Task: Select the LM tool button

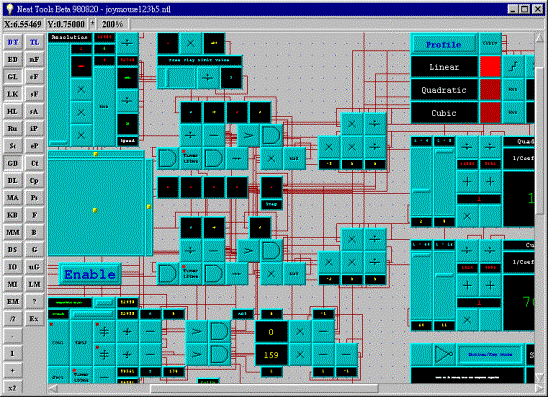Action: (34, 284)
